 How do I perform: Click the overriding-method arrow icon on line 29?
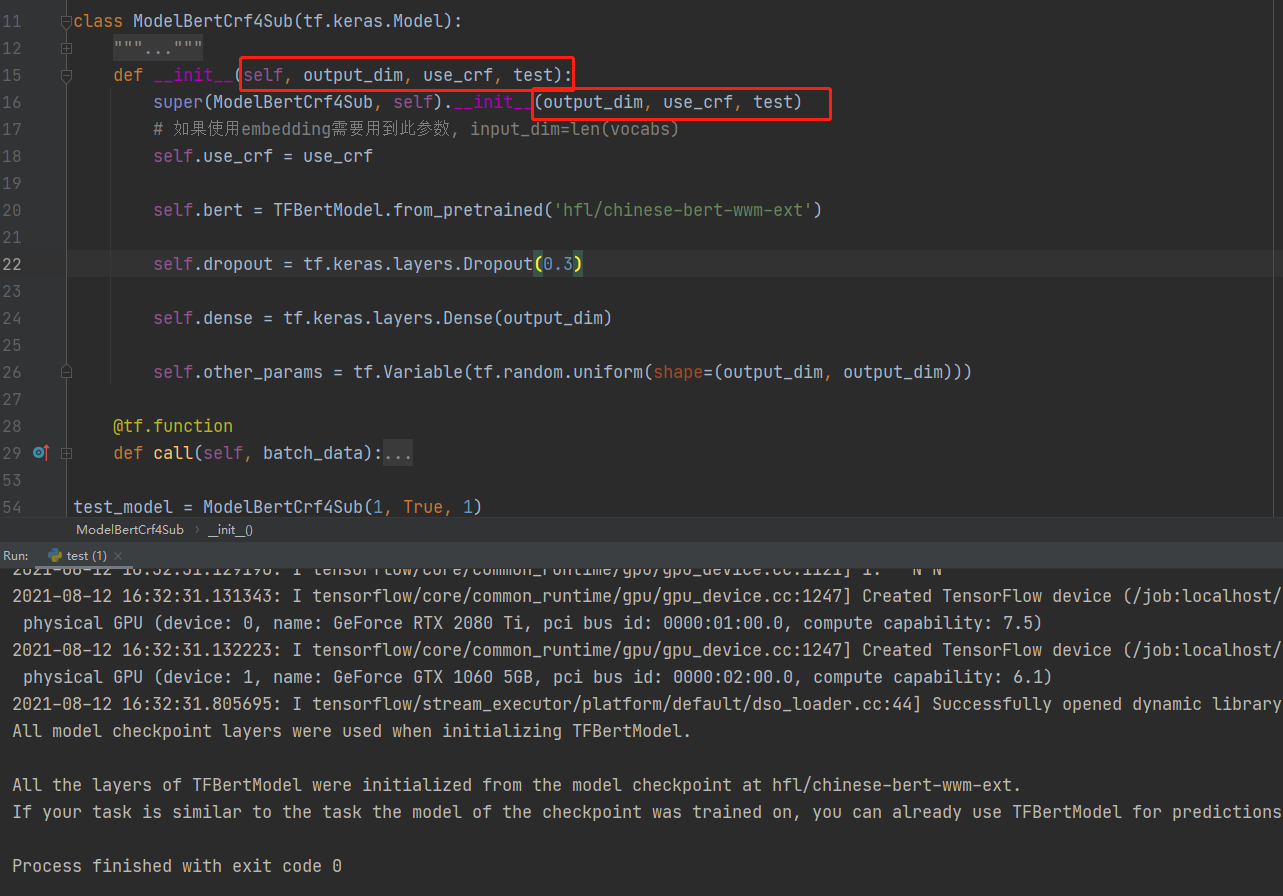point(39,452)
